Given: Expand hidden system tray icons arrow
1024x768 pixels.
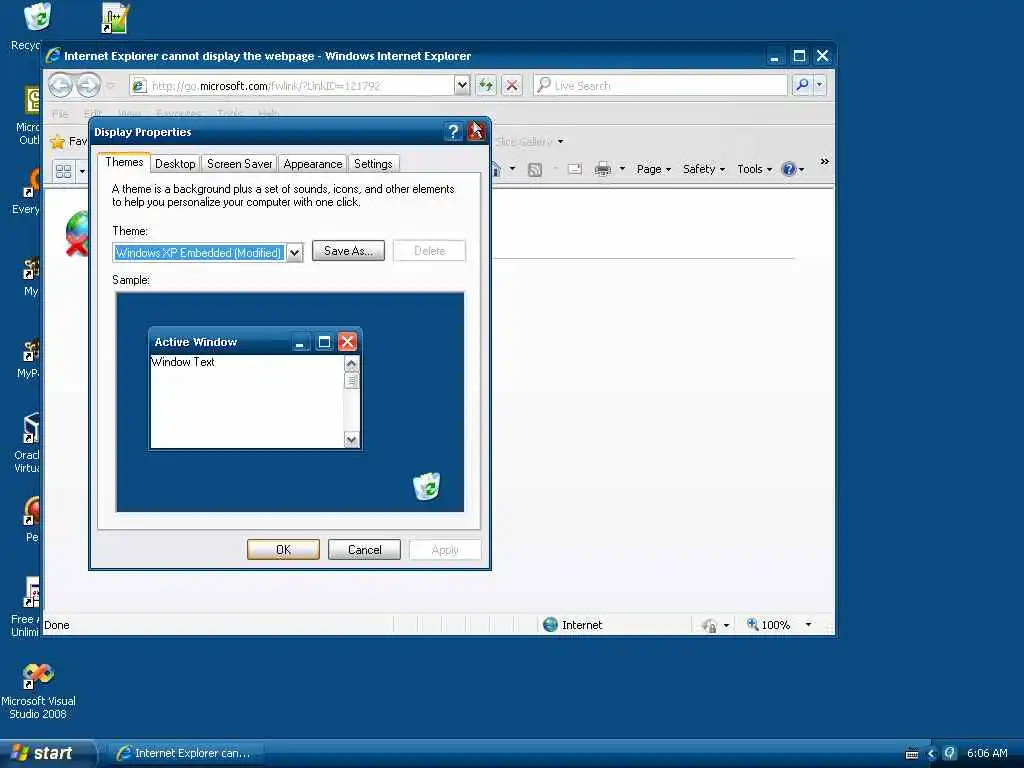Looking at the screenshot, I should [x=931, y=753].
